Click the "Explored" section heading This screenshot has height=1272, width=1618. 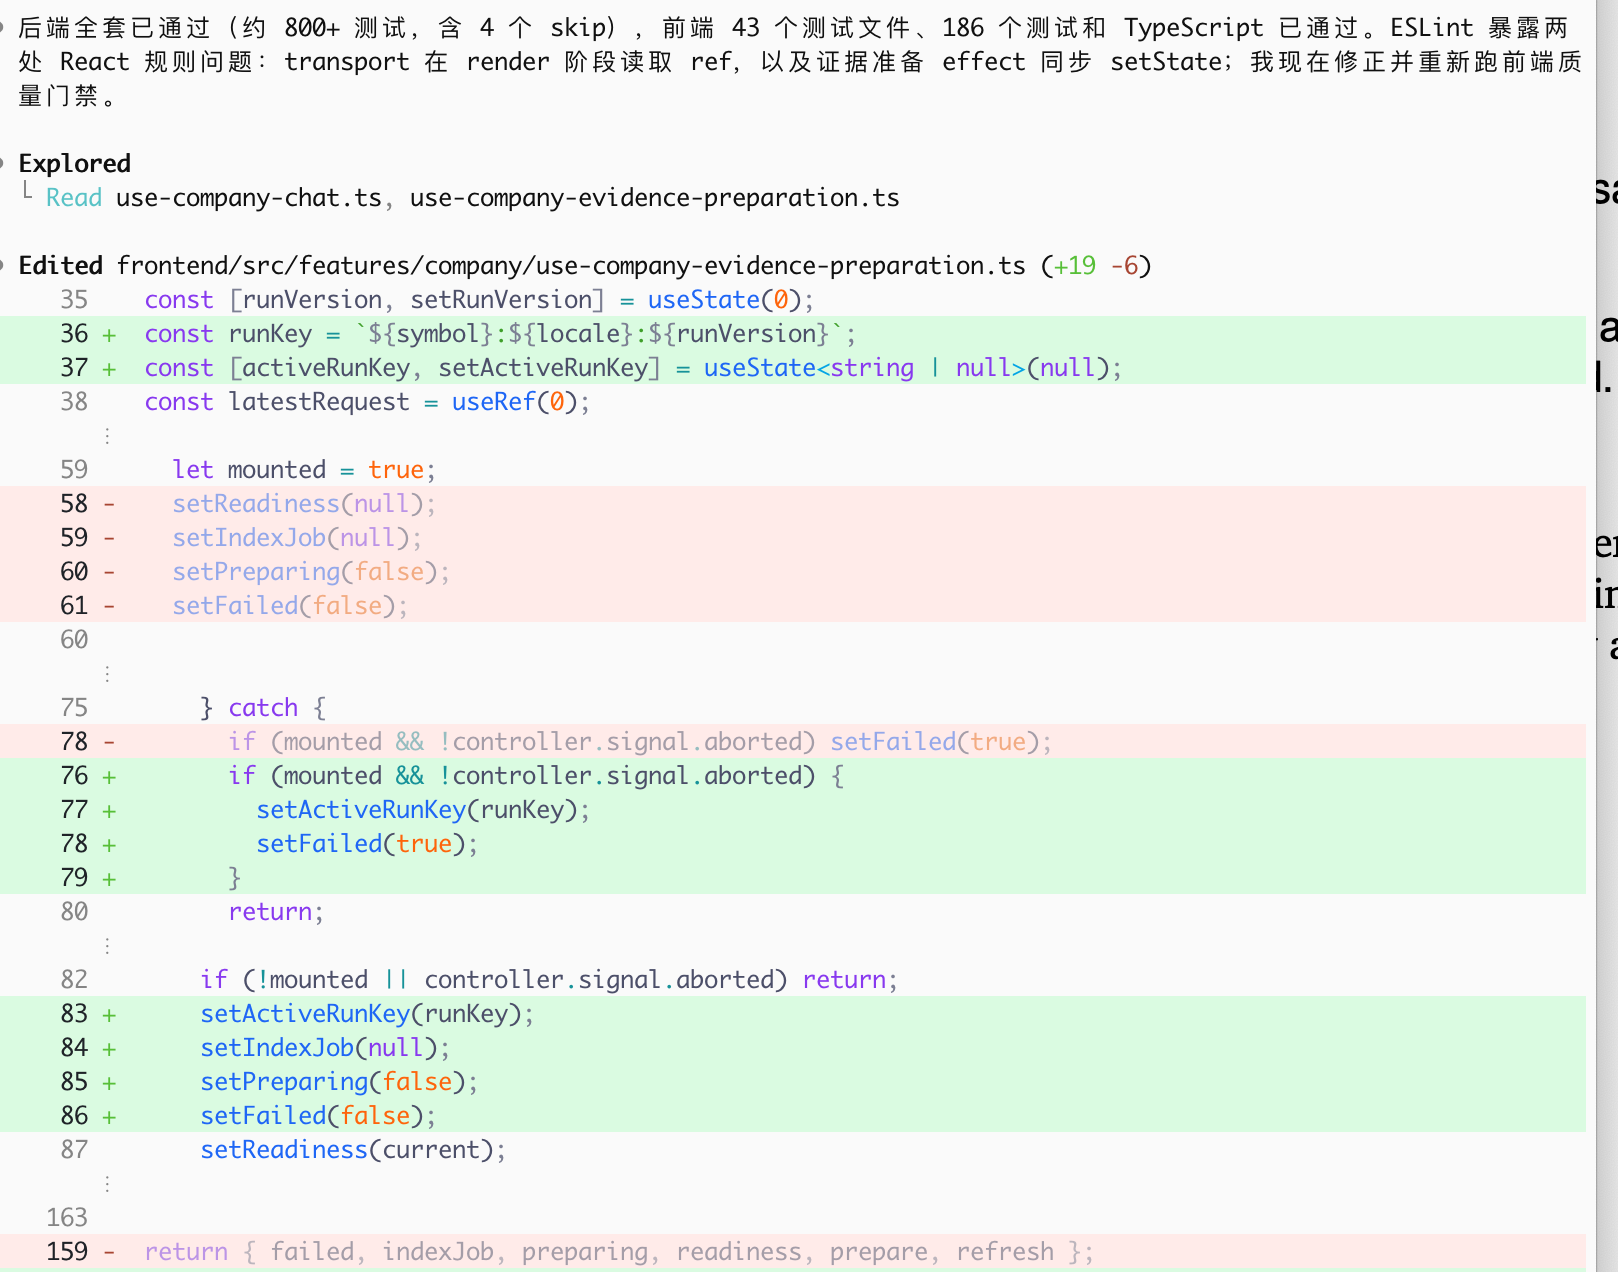tap(75, 163)
